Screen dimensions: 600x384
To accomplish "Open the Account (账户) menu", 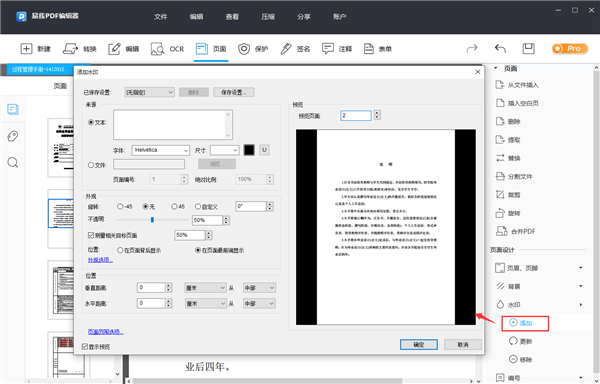I will tap(339, 16).
